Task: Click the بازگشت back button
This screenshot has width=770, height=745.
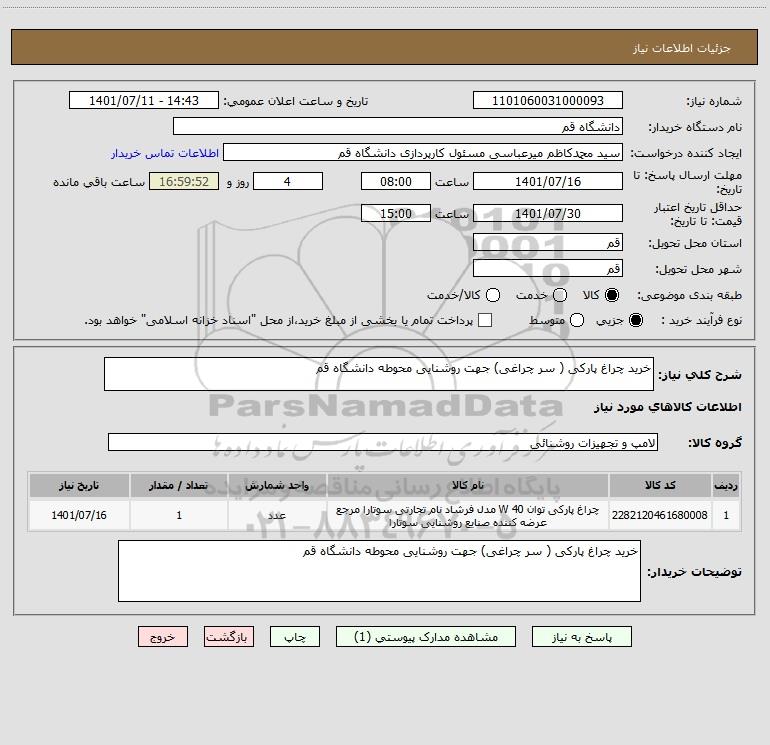Action: [229, 637]
